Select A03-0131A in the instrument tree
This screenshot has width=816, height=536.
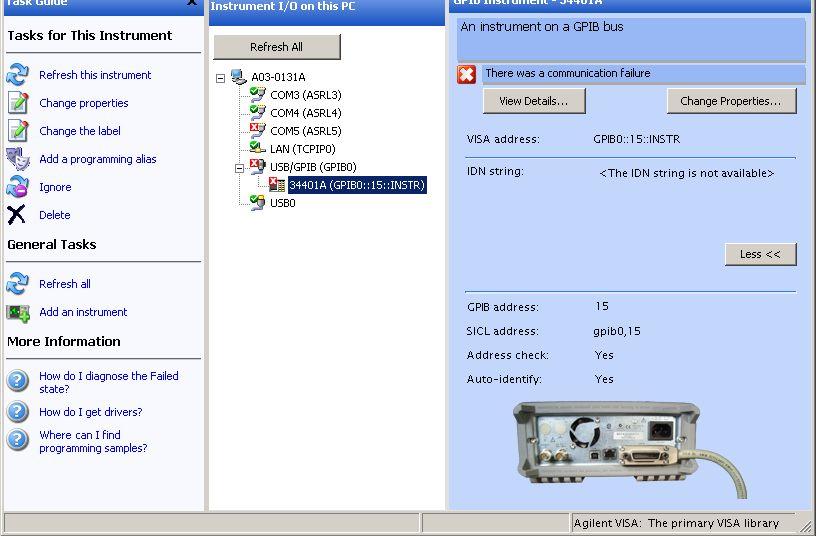[x=278, y=77]
